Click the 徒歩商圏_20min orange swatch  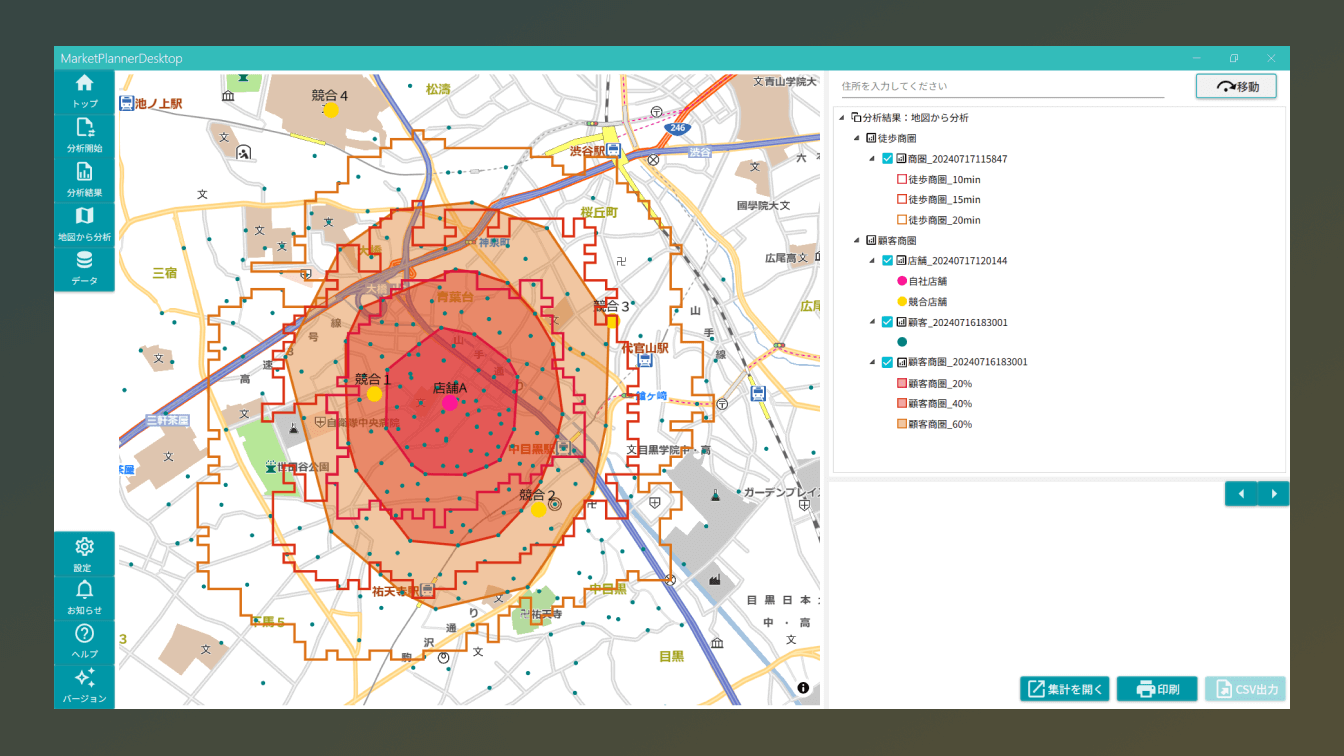point(902,220)
